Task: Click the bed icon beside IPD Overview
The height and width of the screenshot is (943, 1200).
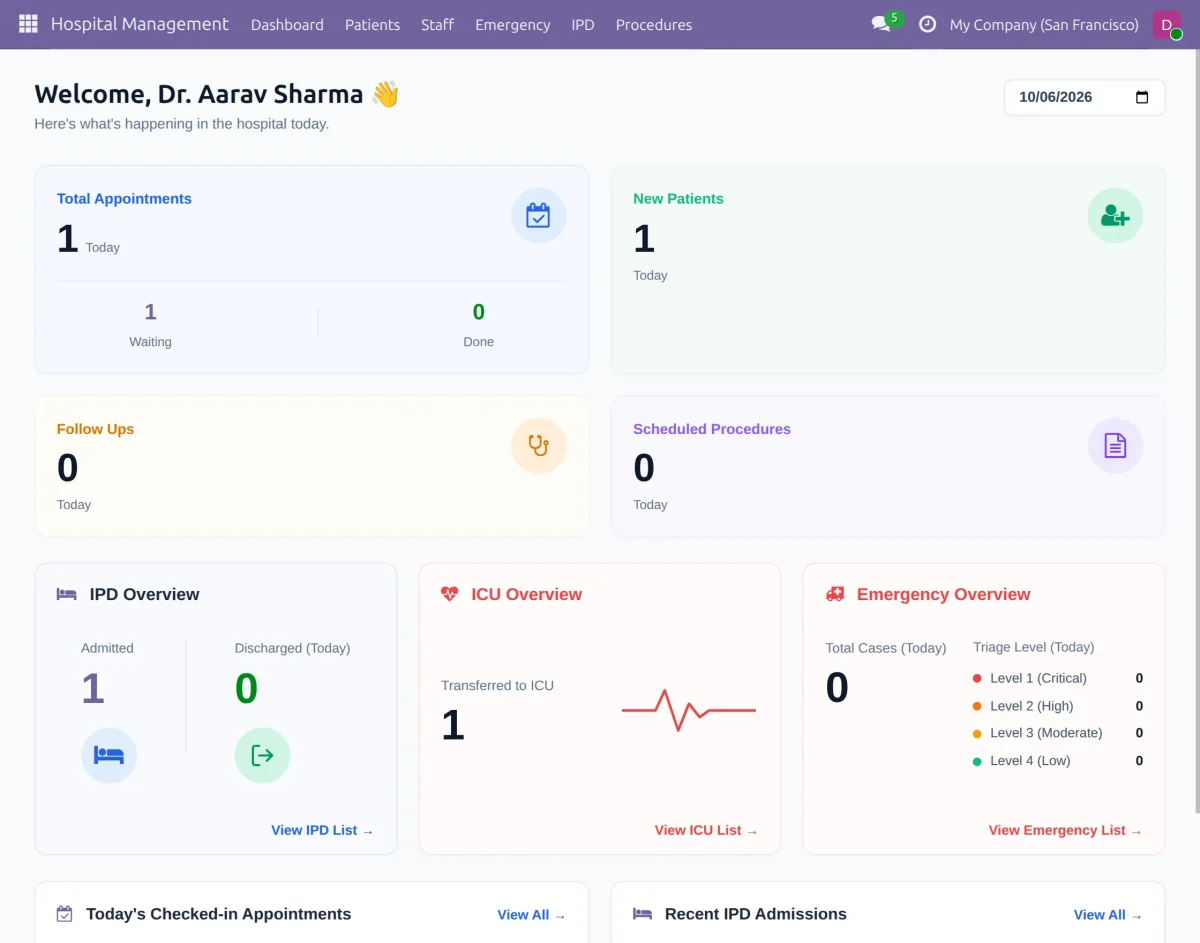Action: pyautogui.click(x=67, y=594)
